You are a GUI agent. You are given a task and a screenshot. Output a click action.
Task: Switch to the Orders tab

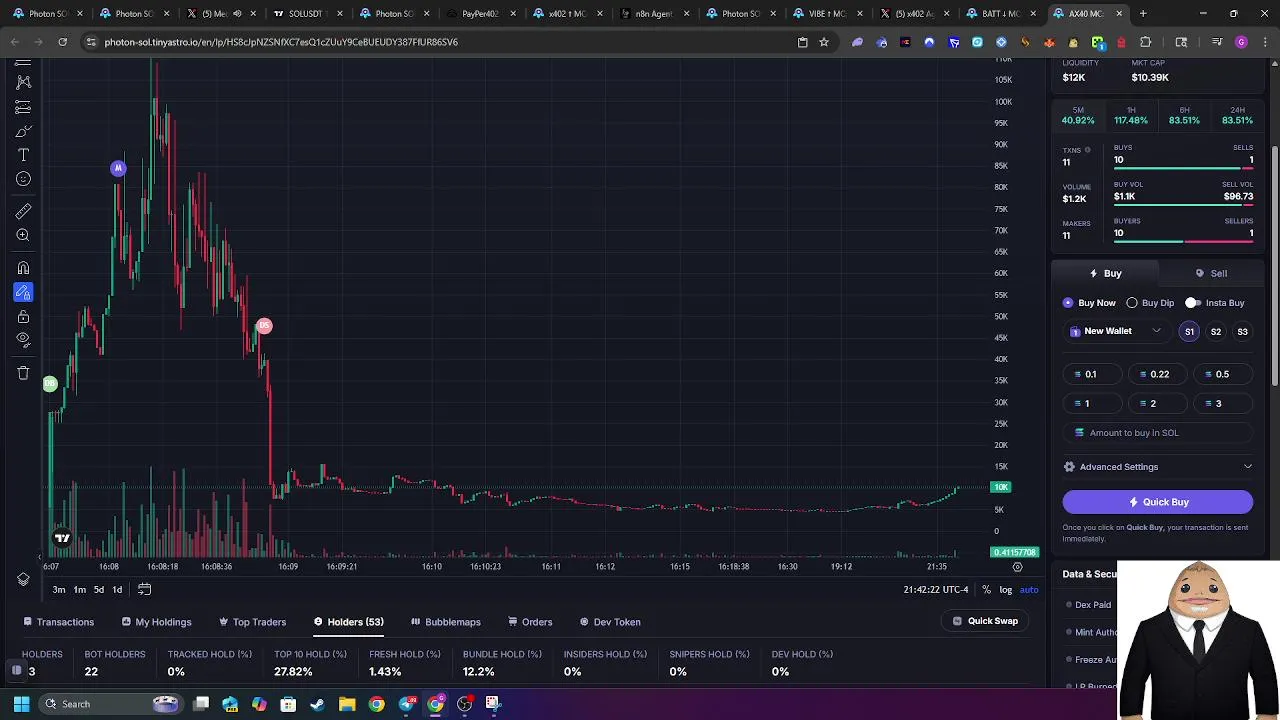pyautogui.click(x=530, y=622)
